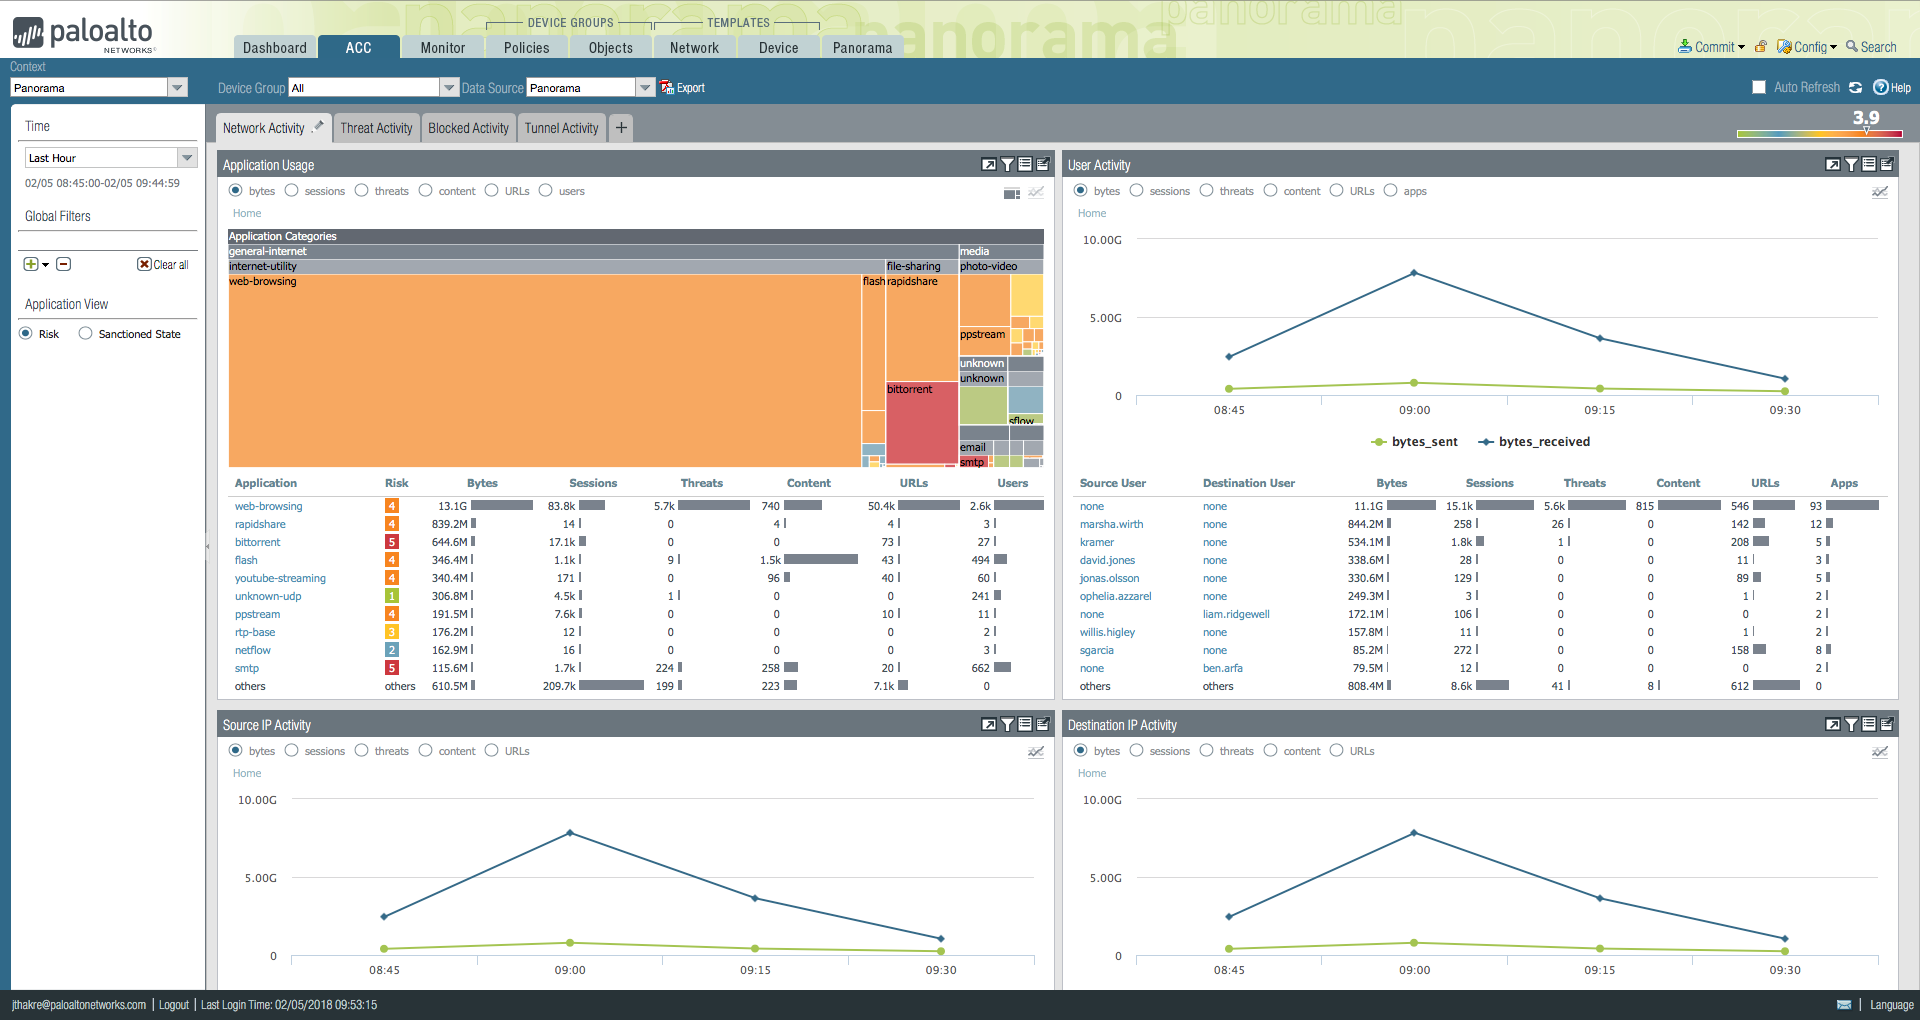
Task: Click the marsha.wirth source user link
Action: tap(1111, 524)
